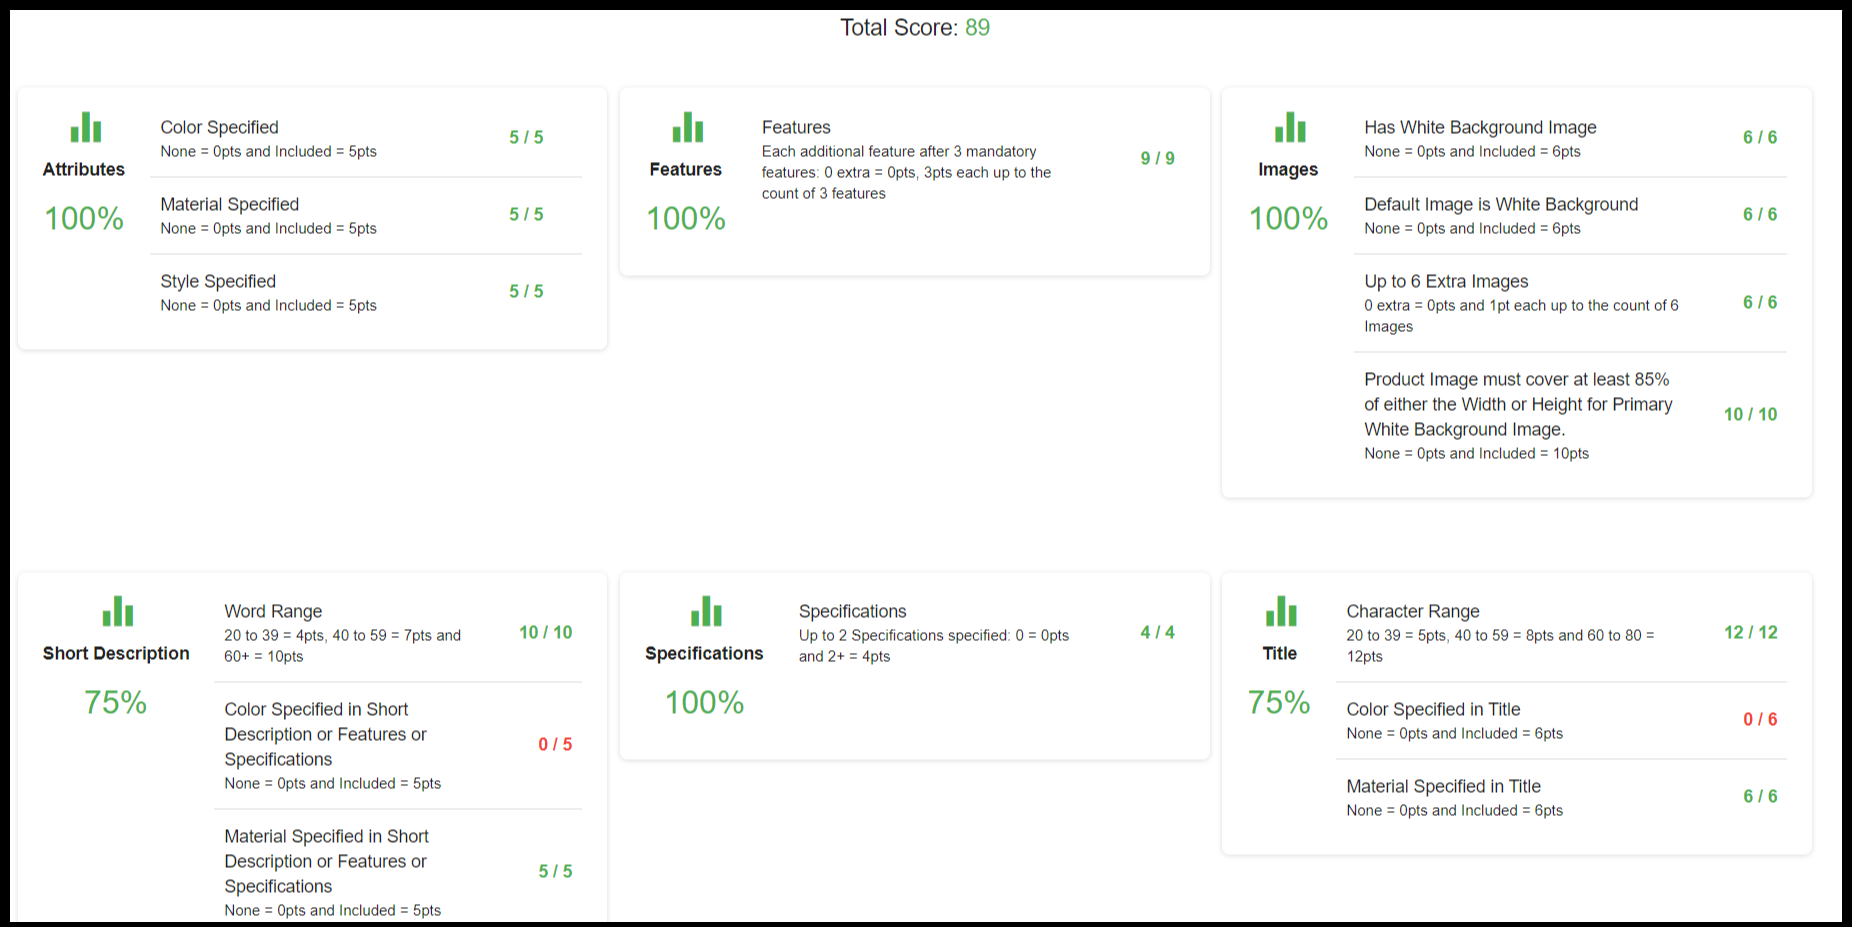Click the Material Specified row label

[229, 204]
